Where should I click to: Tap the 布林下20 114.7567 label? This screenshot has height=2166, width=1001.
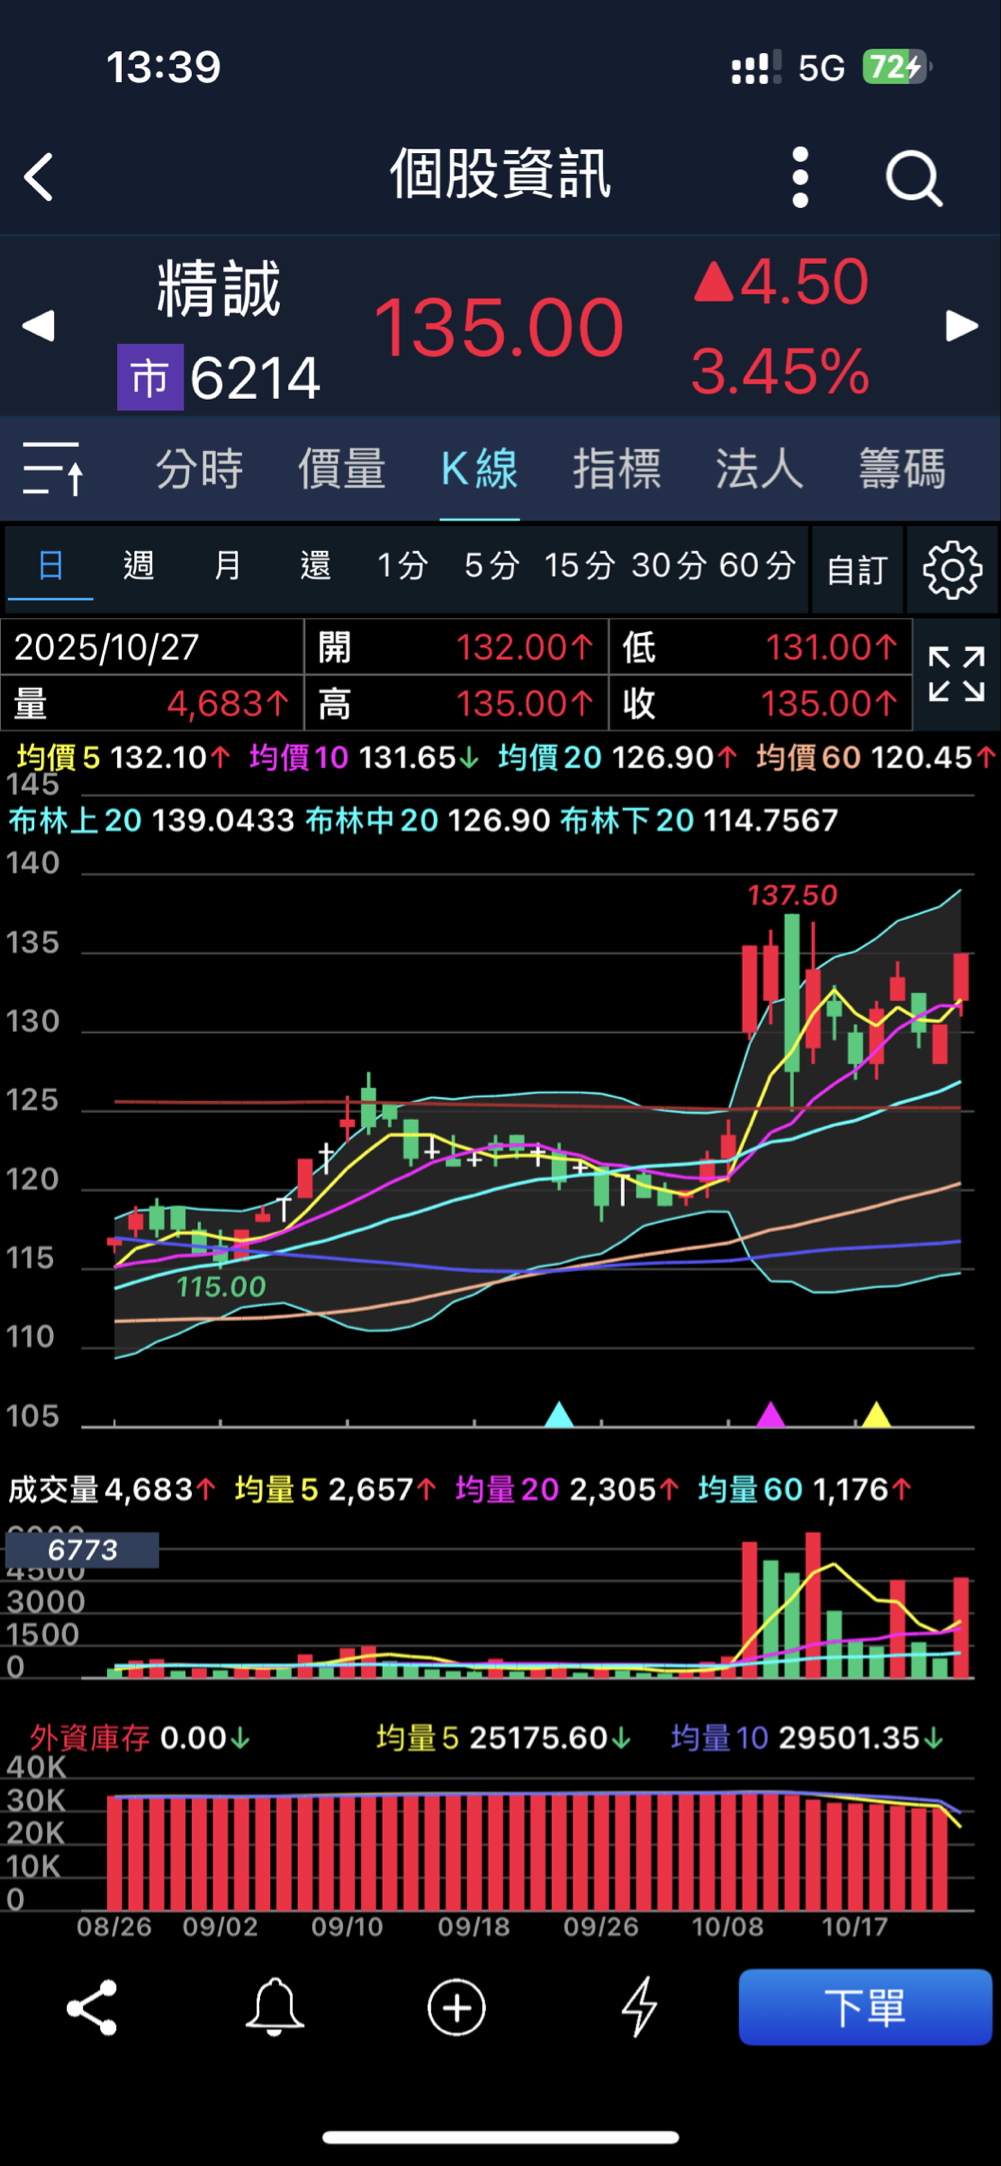click(699, 821)
